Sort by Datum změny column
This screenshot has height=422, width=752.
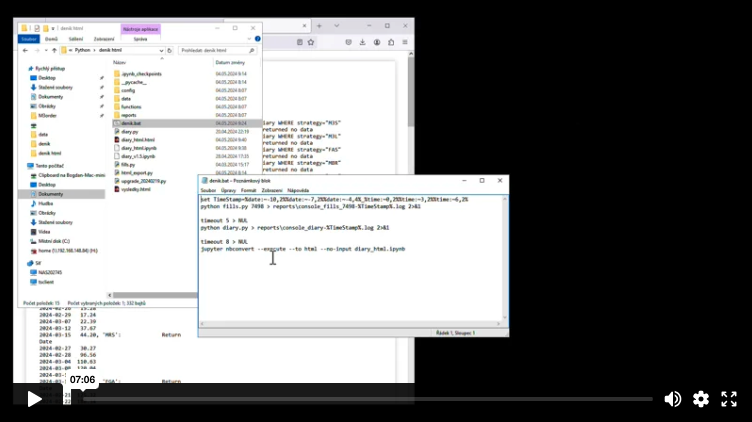229,62
